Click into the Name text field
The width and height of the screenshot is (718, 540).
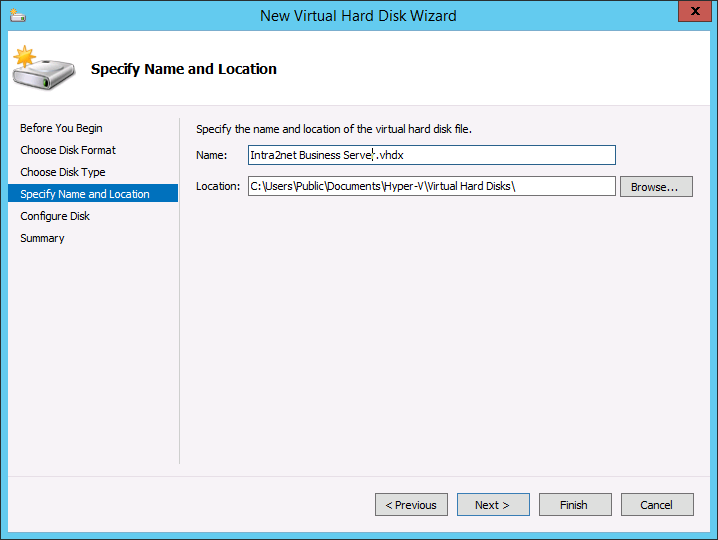[x=432, y=155]
